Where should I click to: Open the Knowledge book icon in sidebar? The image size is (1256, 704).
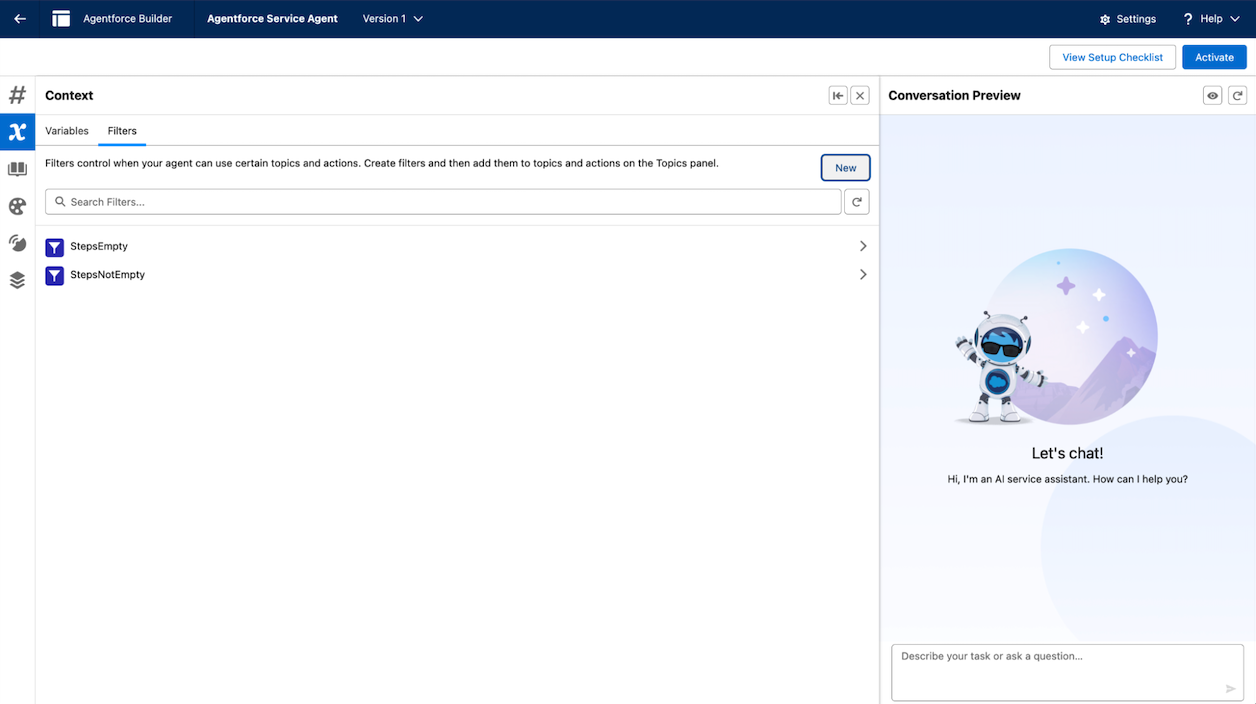tap(17, 168)
